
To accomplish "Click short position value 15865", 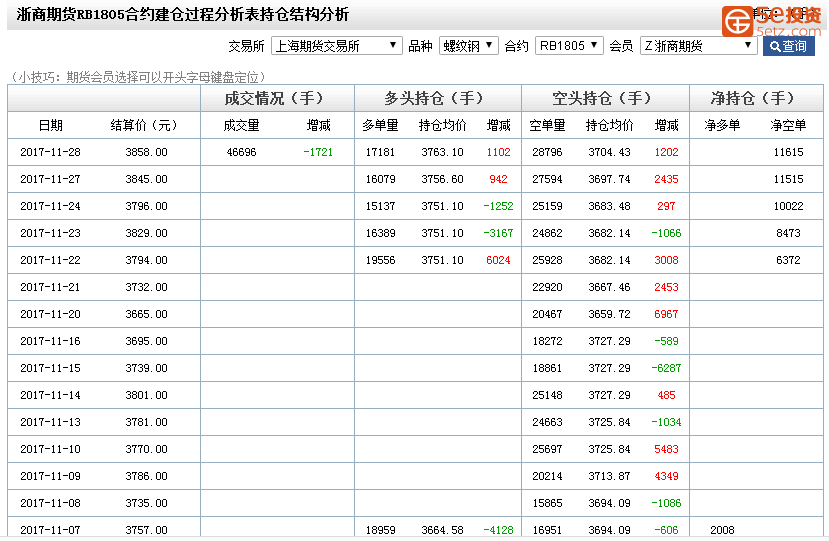I will (547, 503).
